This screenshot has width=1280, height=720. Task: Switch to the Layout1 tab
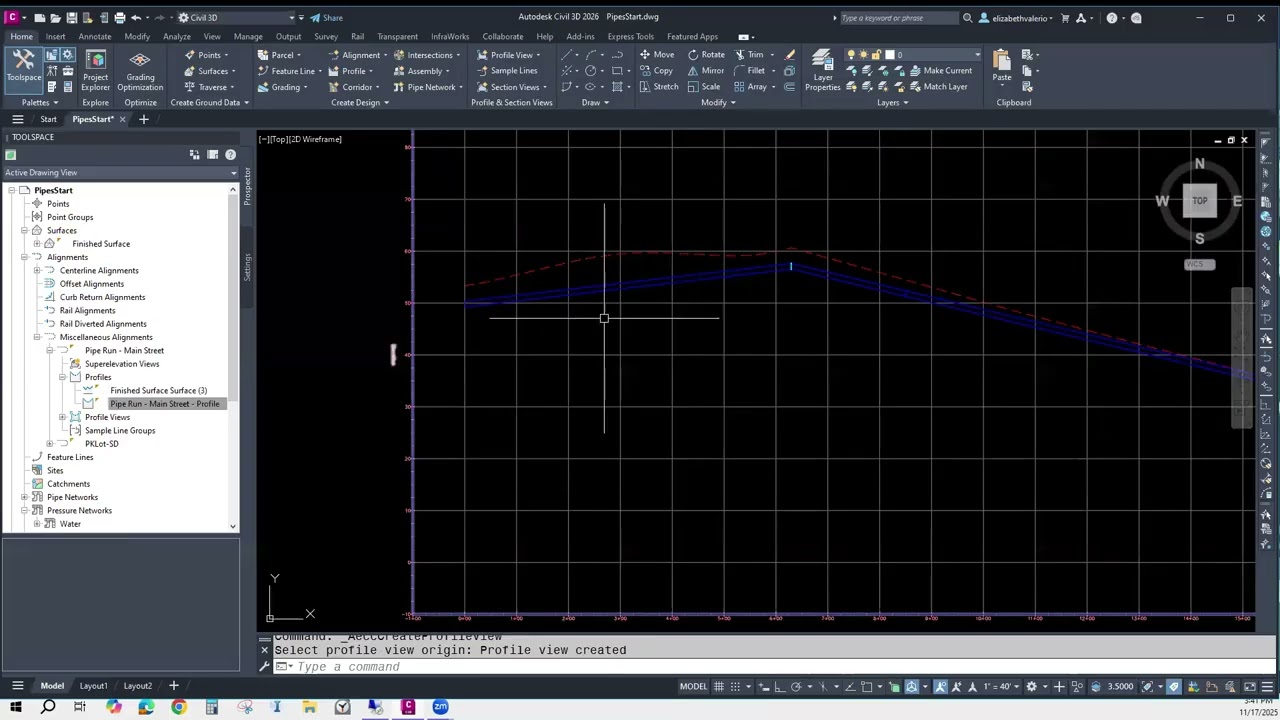[x=93, y=686]
